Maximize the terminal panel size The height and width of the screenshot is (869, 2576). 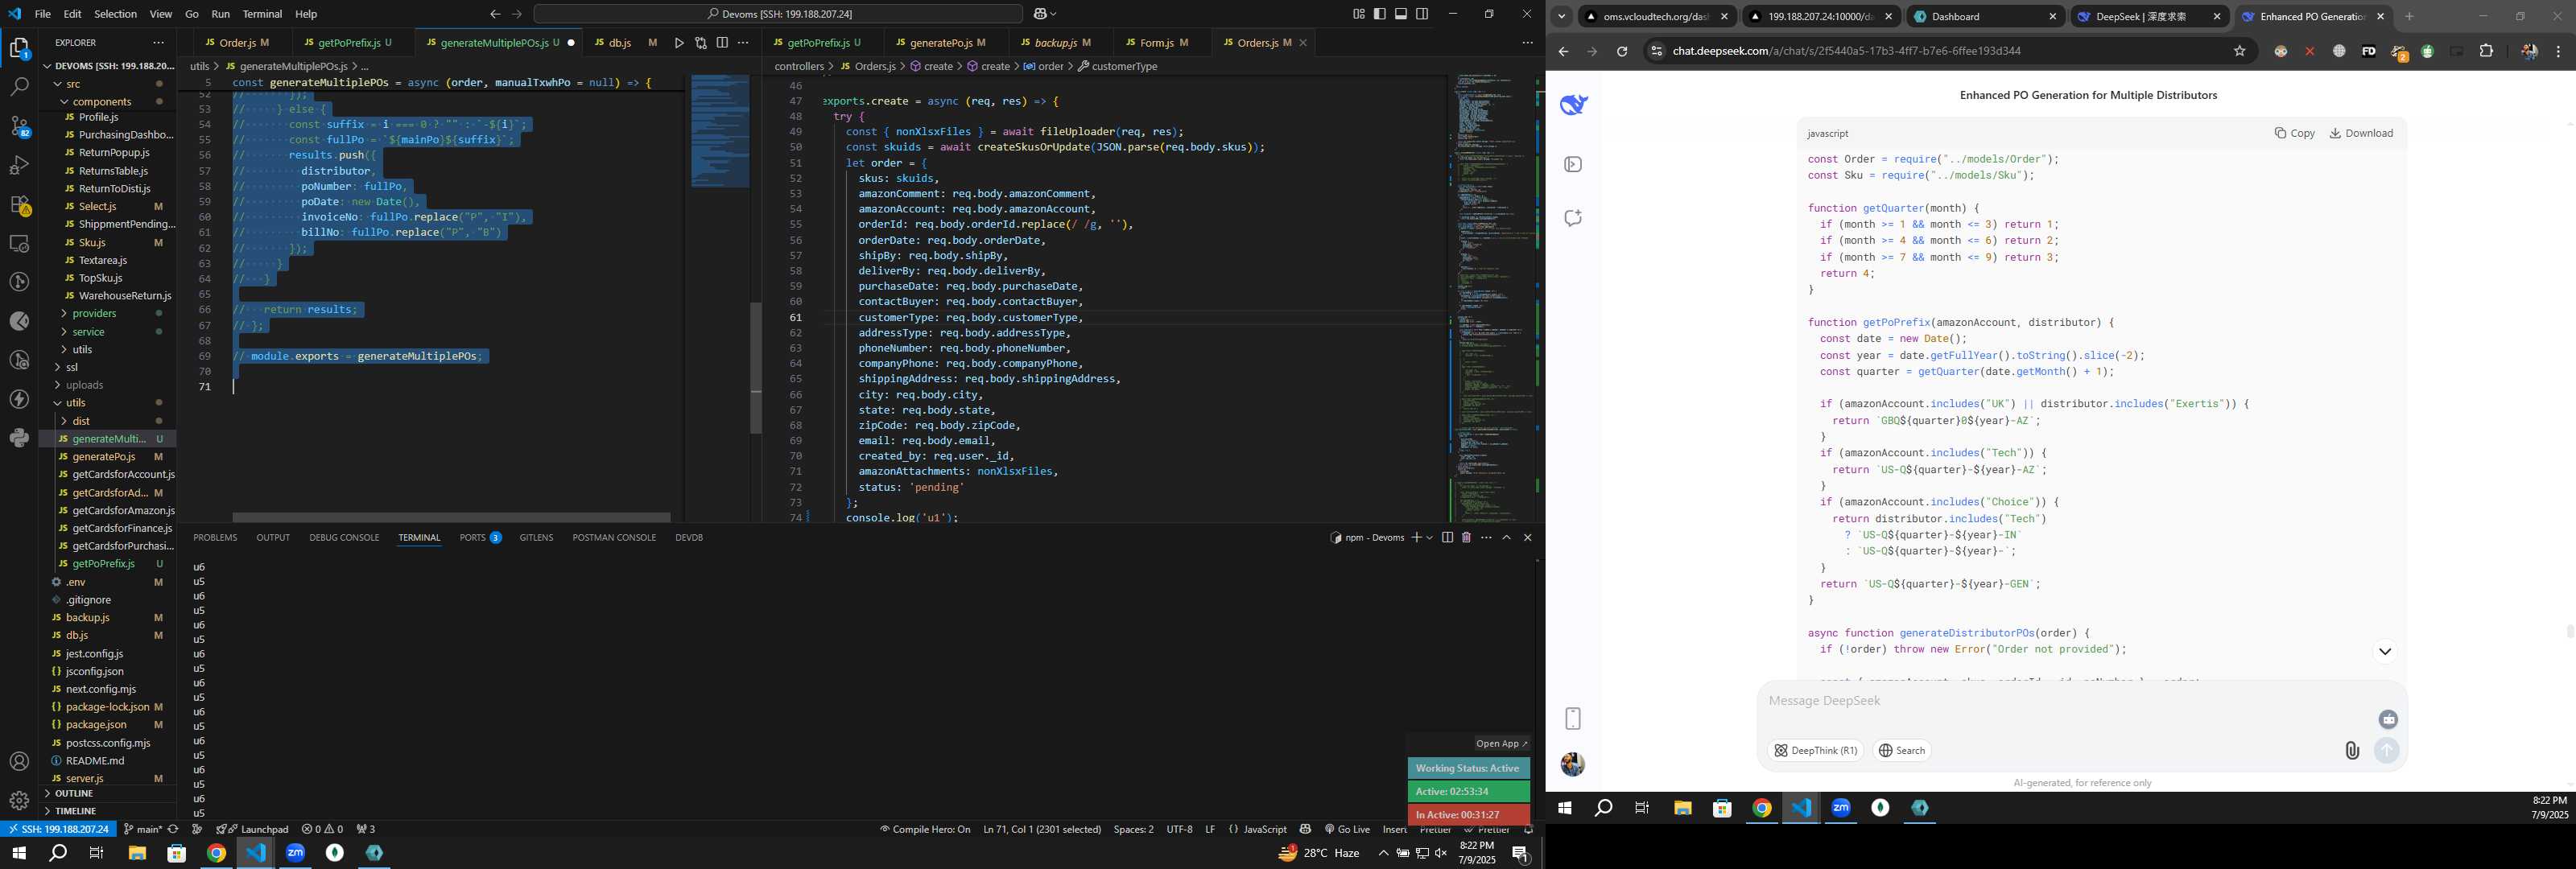tap(1507, 537)
